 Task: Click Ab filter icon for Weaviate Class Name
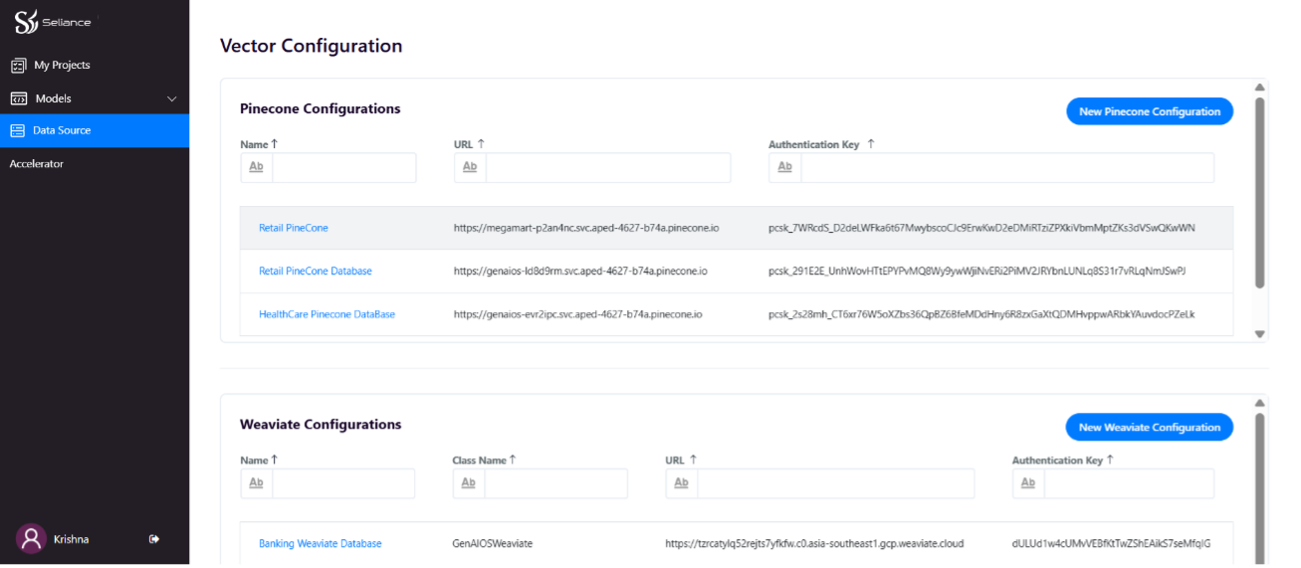click(468, 483)
